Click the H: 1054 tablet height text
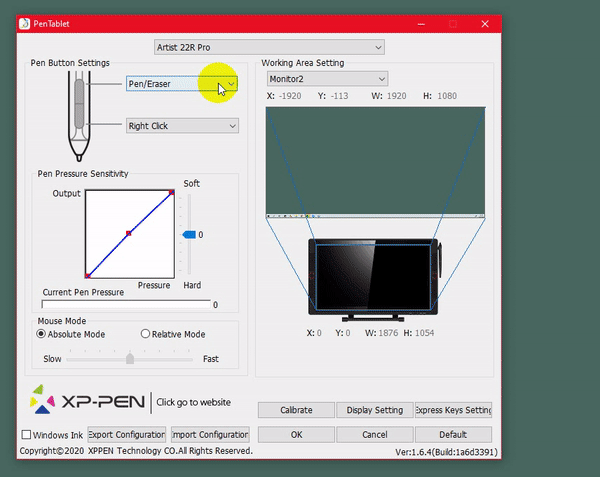 tap(419, 333)
